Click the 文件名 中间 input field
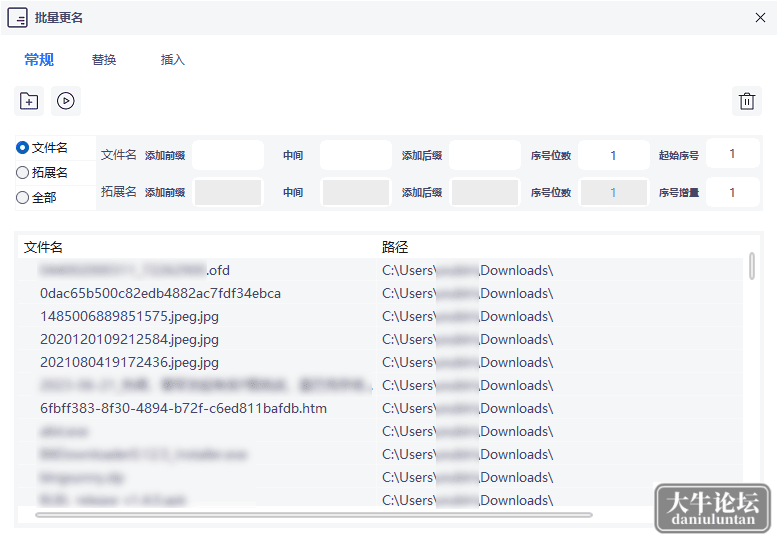 (356, 155)
